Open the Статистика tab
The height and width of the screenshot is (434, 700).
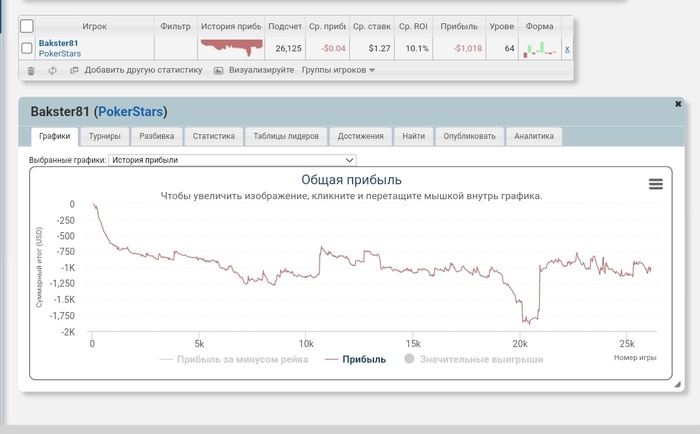[213, 136]
